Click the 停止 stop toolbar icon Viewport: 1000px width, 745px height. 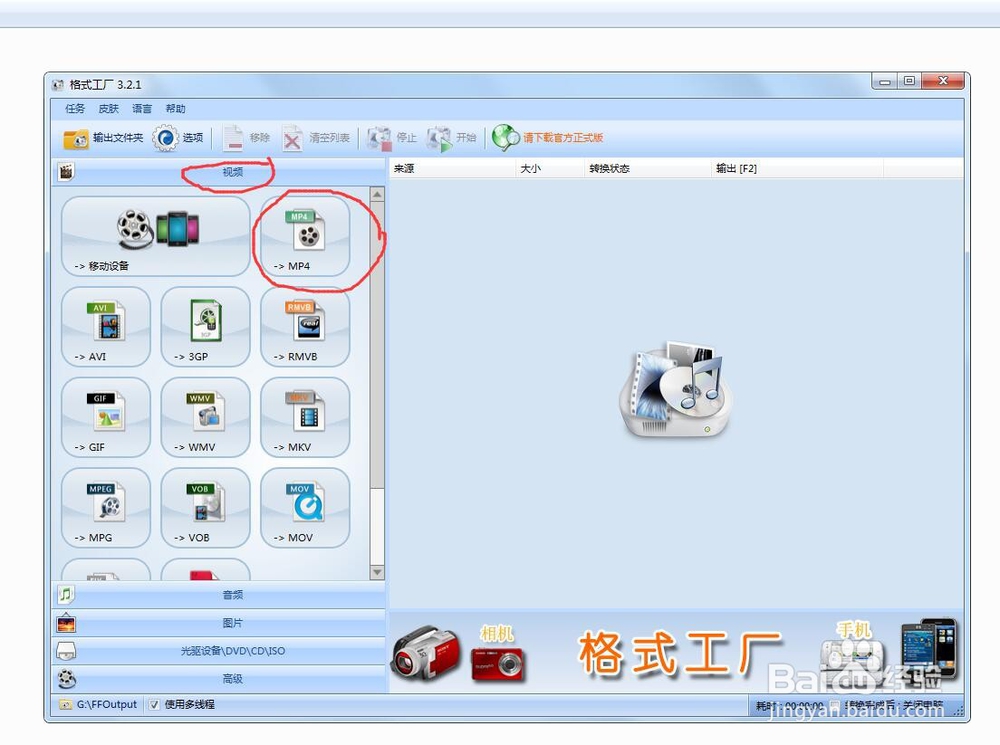point(379,138)
